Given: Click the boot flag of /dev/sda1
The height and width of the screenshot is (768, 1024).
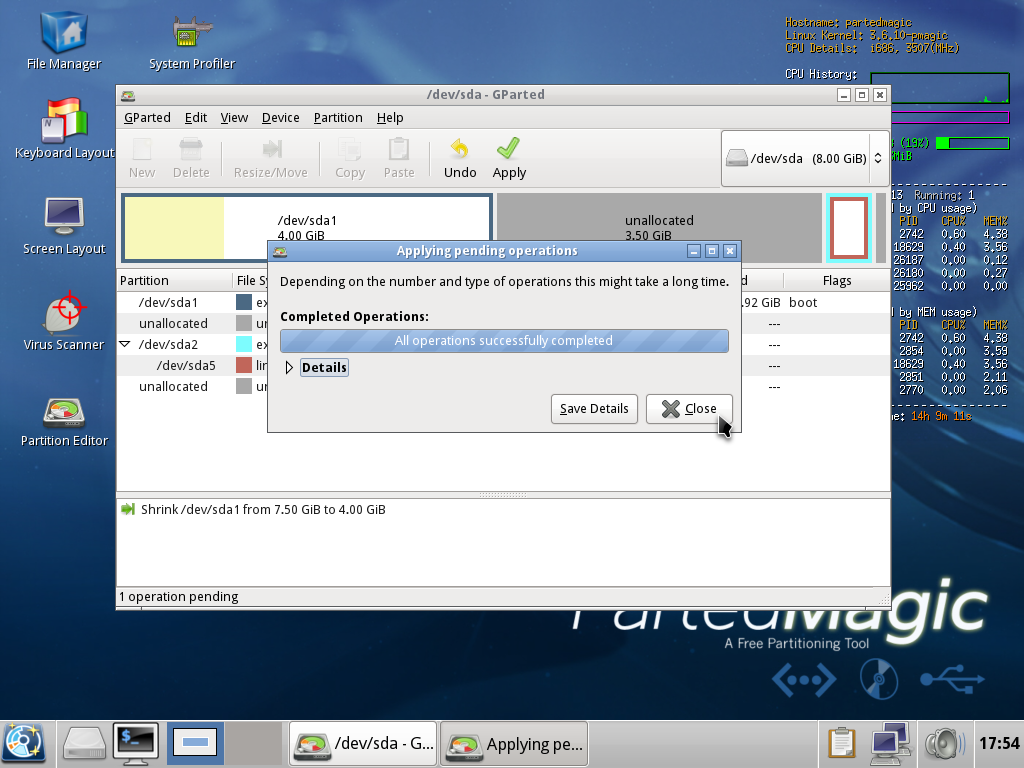Looking at the screenshot, I should coord(803,302).
